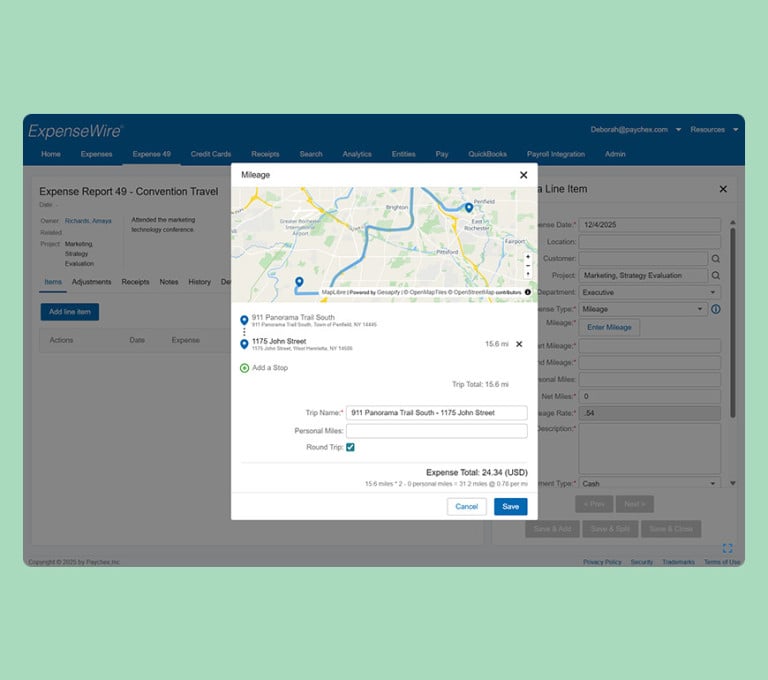Search for a Customer with magnifier icon
768x680 pixels.
coord(716,259)
